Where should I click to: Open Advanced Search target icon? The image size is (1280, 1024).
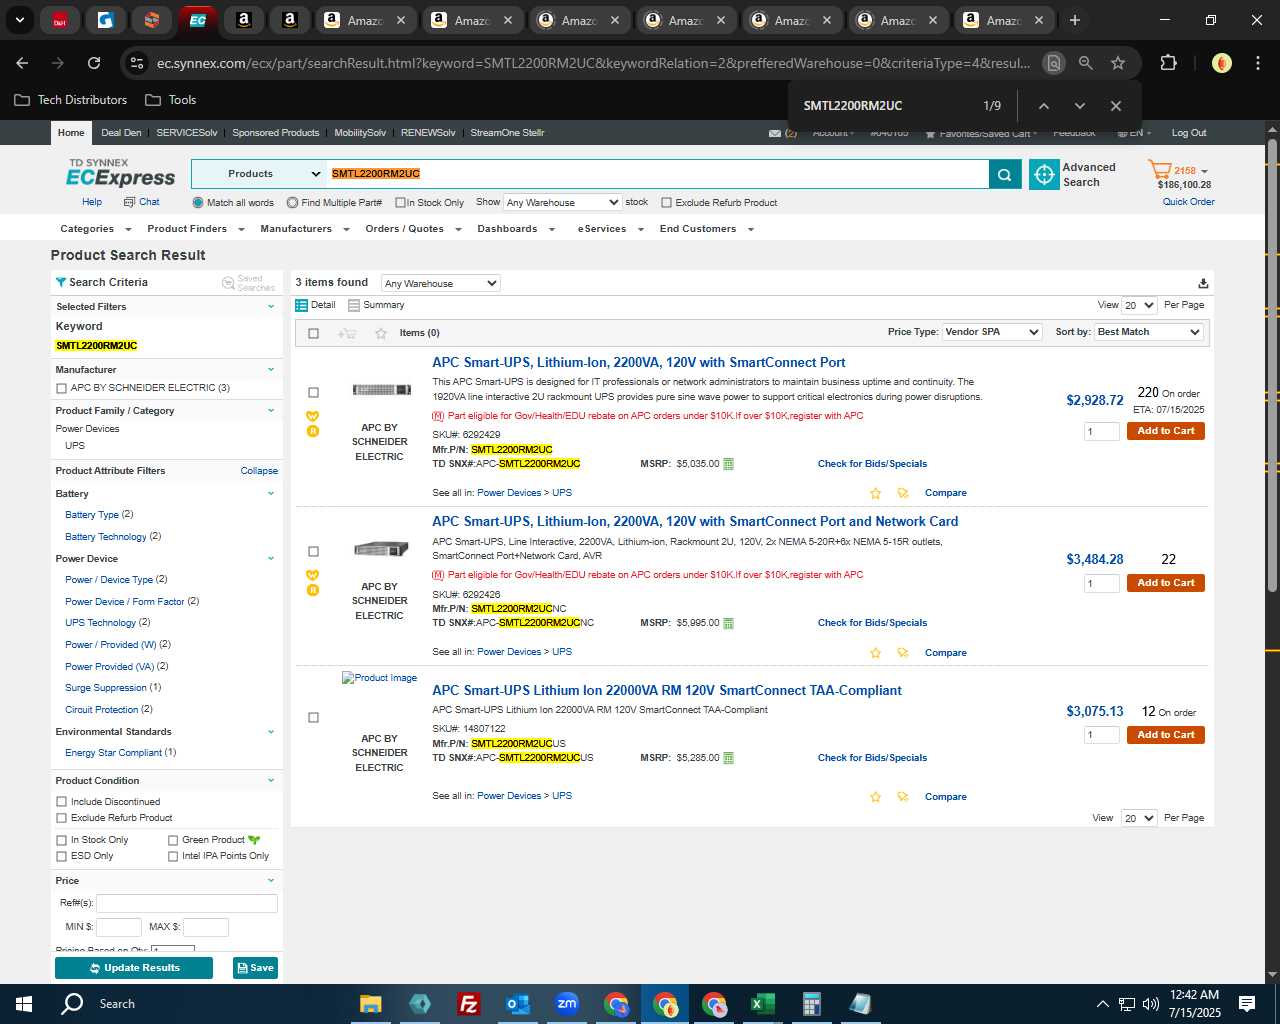click(1044, 174)
